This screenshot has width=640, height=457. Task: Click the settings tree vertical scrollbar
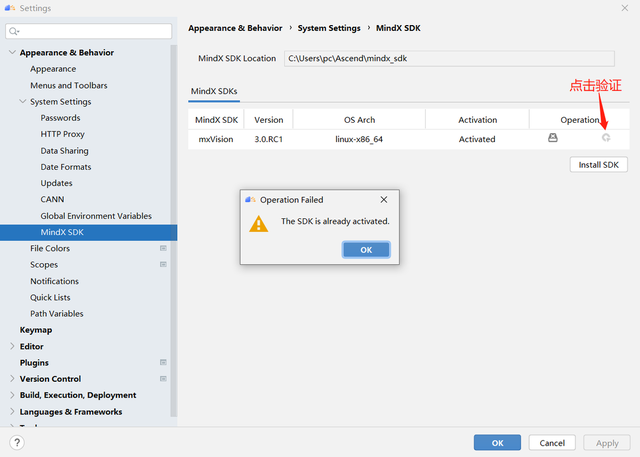tap(174, 231)
